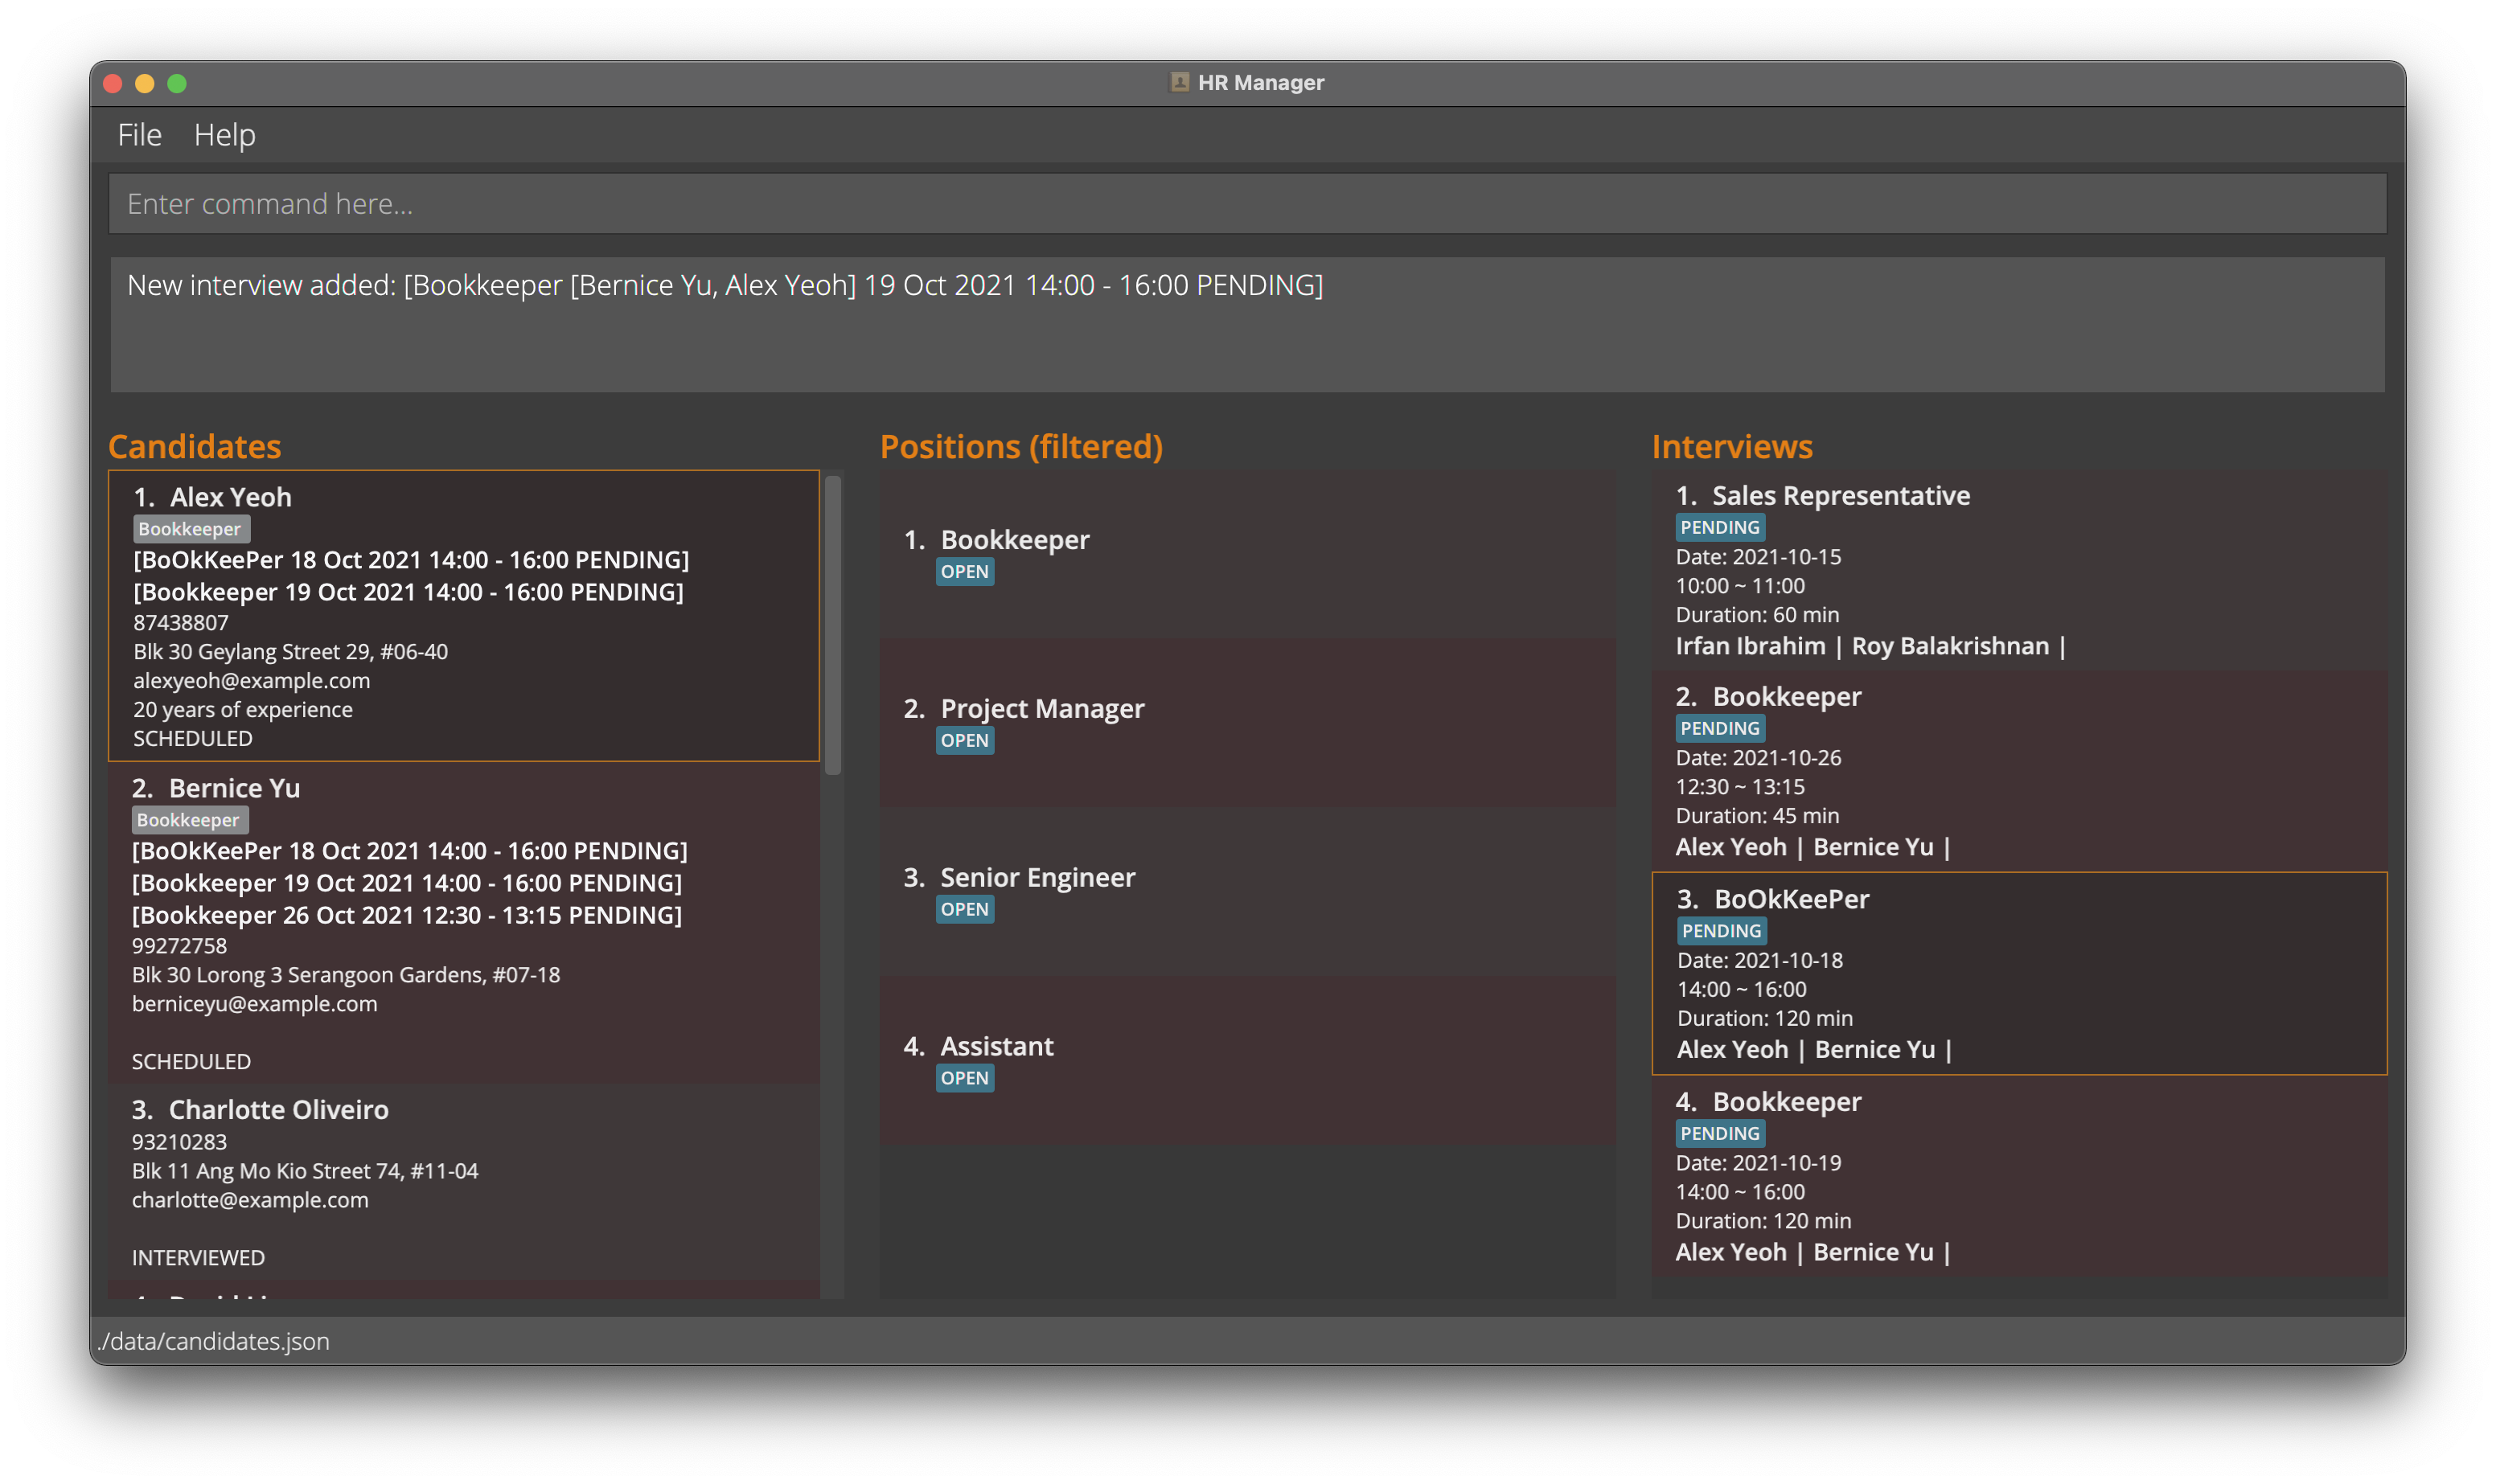
Task: Select the Bookkeeper position entry
Action: 1246,554
